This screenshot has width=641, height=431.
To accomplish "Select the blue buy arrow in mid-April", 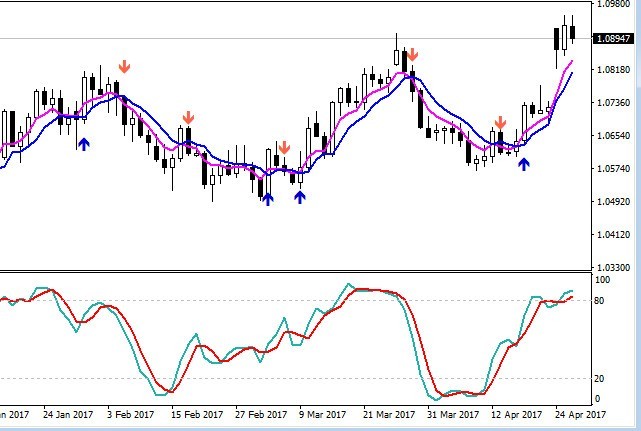I will coord(524,164).
